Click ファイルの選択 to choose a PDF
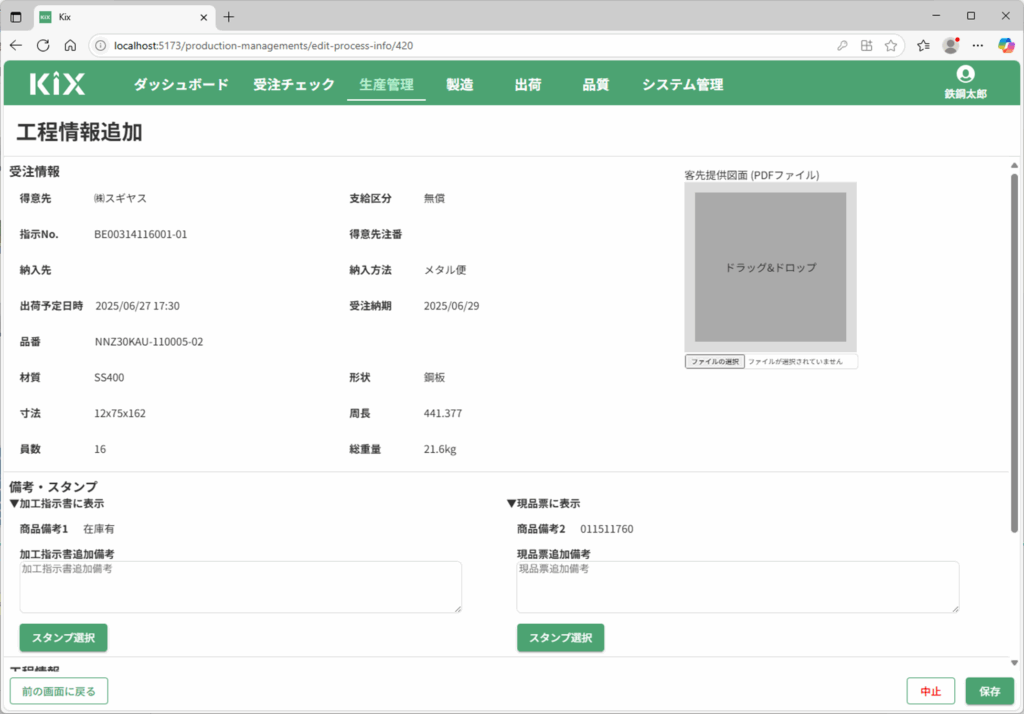Viewport: 1024px width, 714px height. [x=714, y=361]
